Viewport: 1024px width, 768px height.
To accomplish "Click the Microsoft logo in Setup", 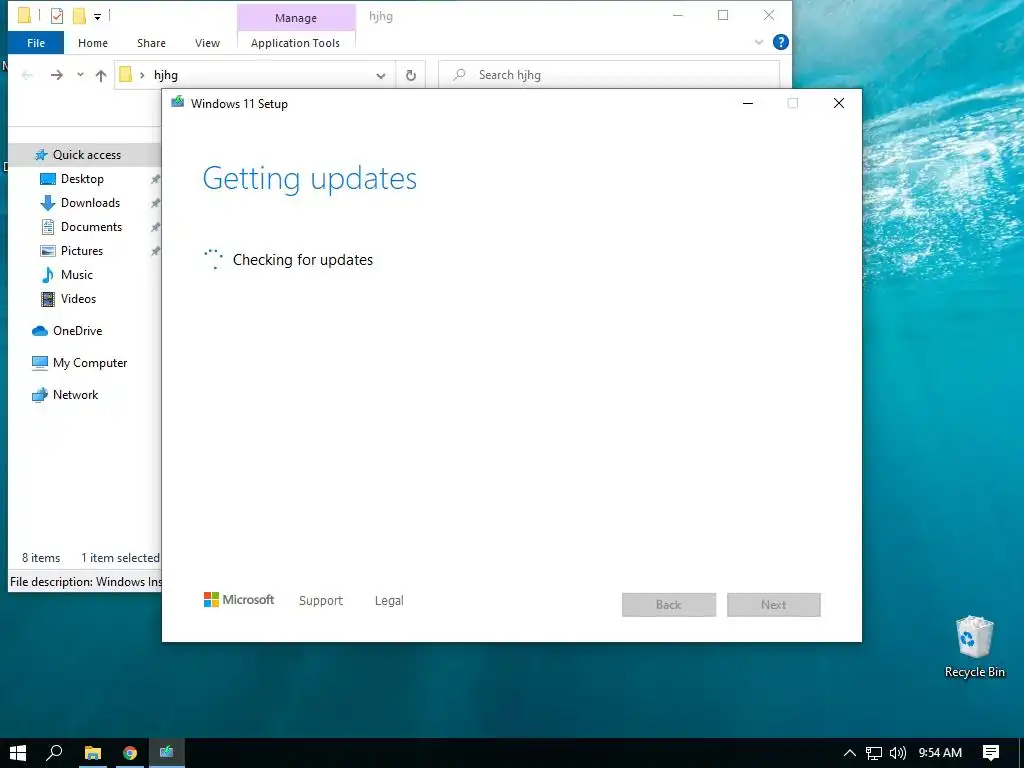I will pos(239,600).
